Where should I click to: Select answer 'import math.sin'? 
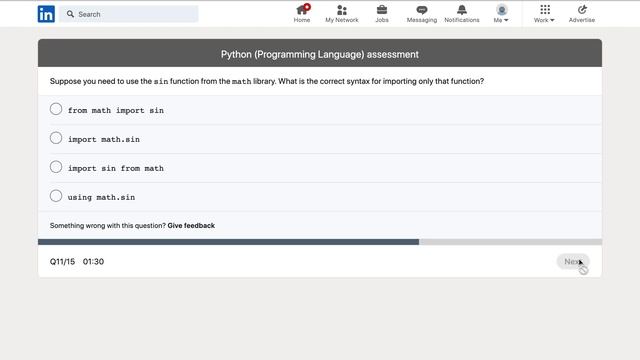click(56, 138)
